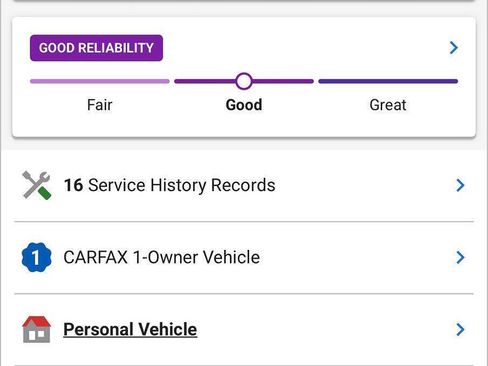The width and height of the screenshot is (488, 366).
Task: Click the Great segment of reliability bar
Action: 388,81
